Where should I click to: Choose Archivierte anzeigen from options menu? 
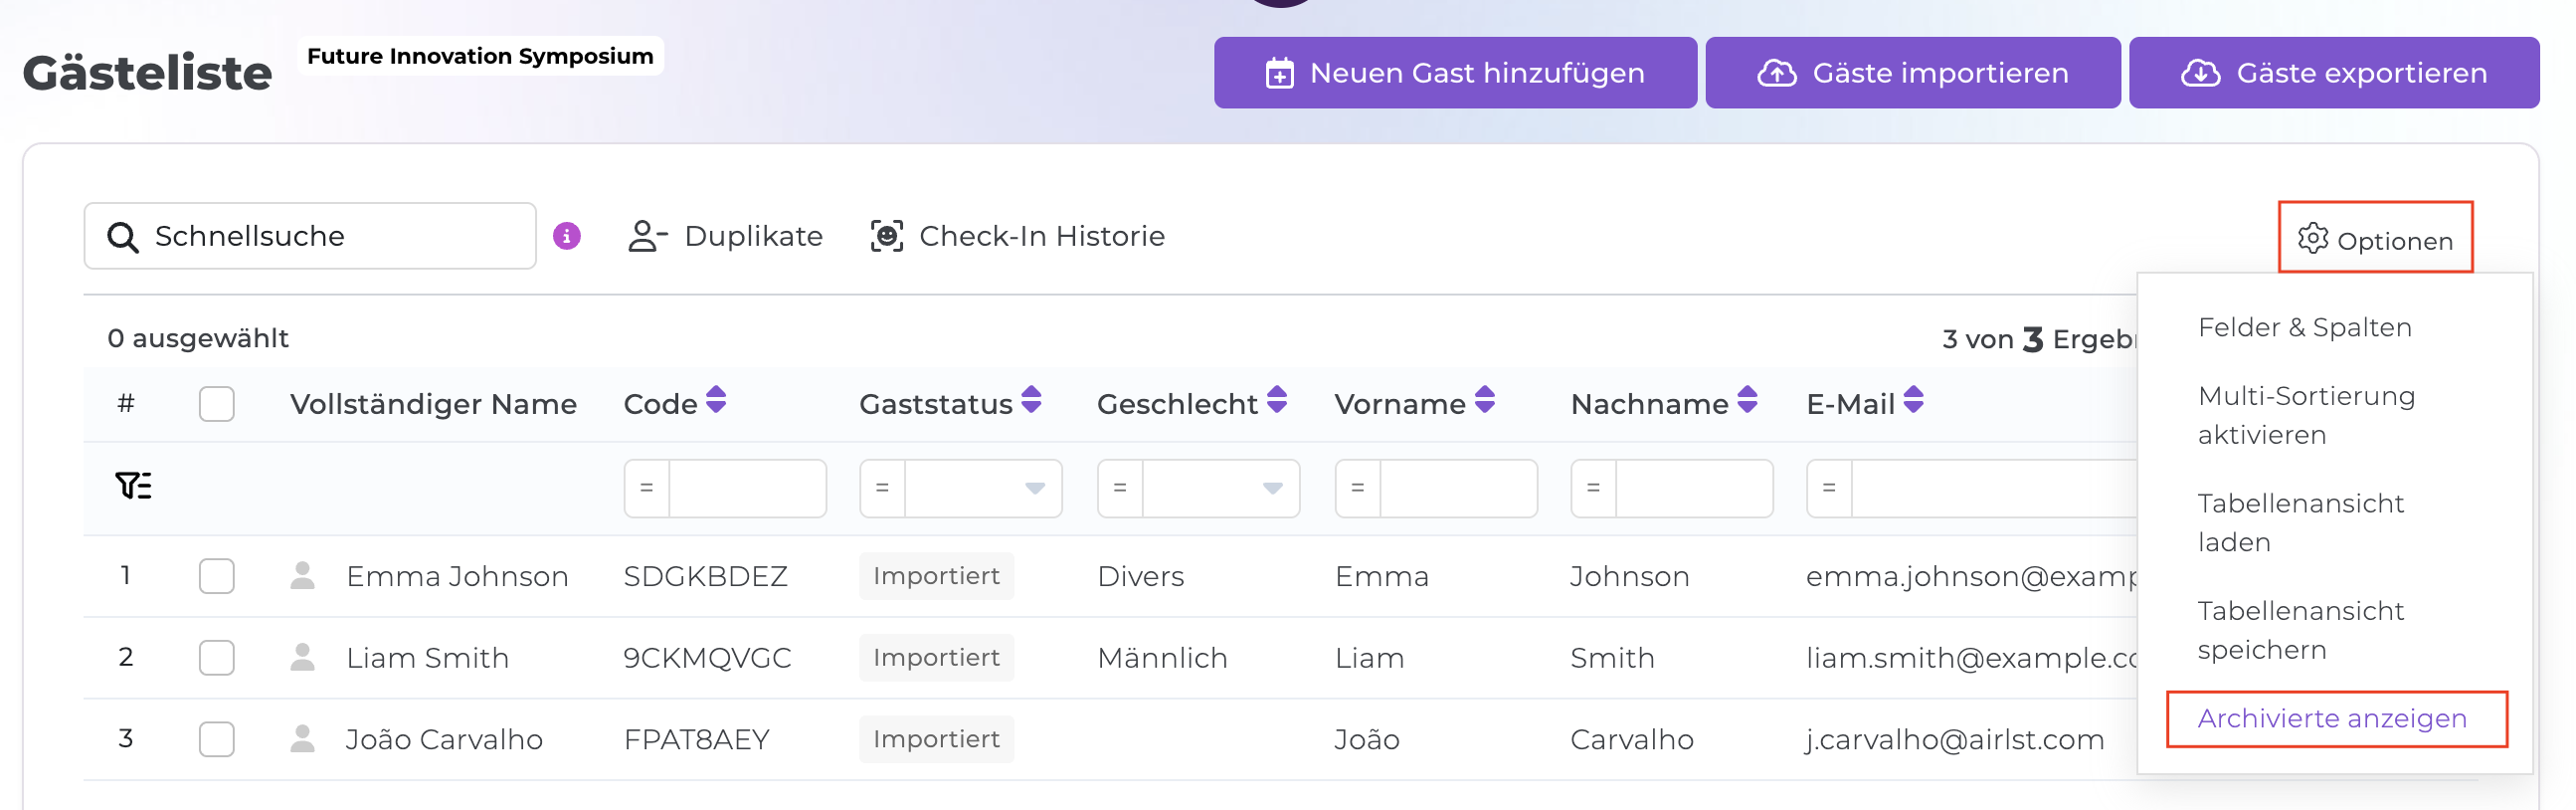[x=2331, y=718]
